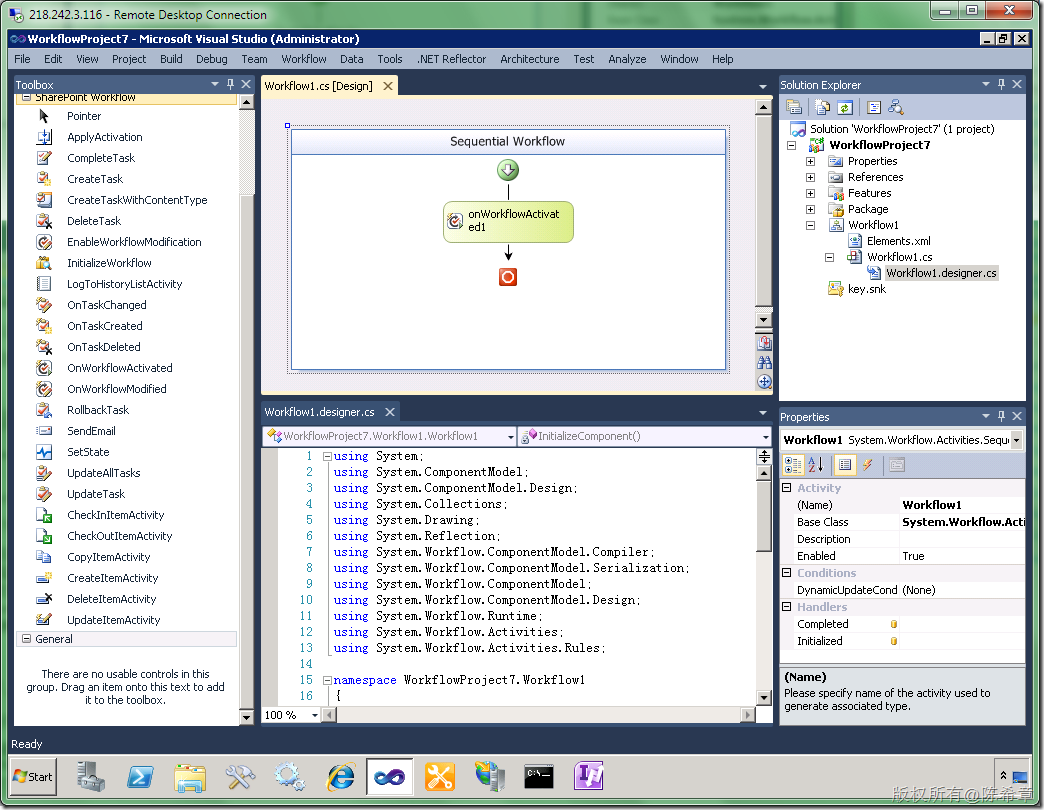Pick the CheckInItemActivity item

115,515
